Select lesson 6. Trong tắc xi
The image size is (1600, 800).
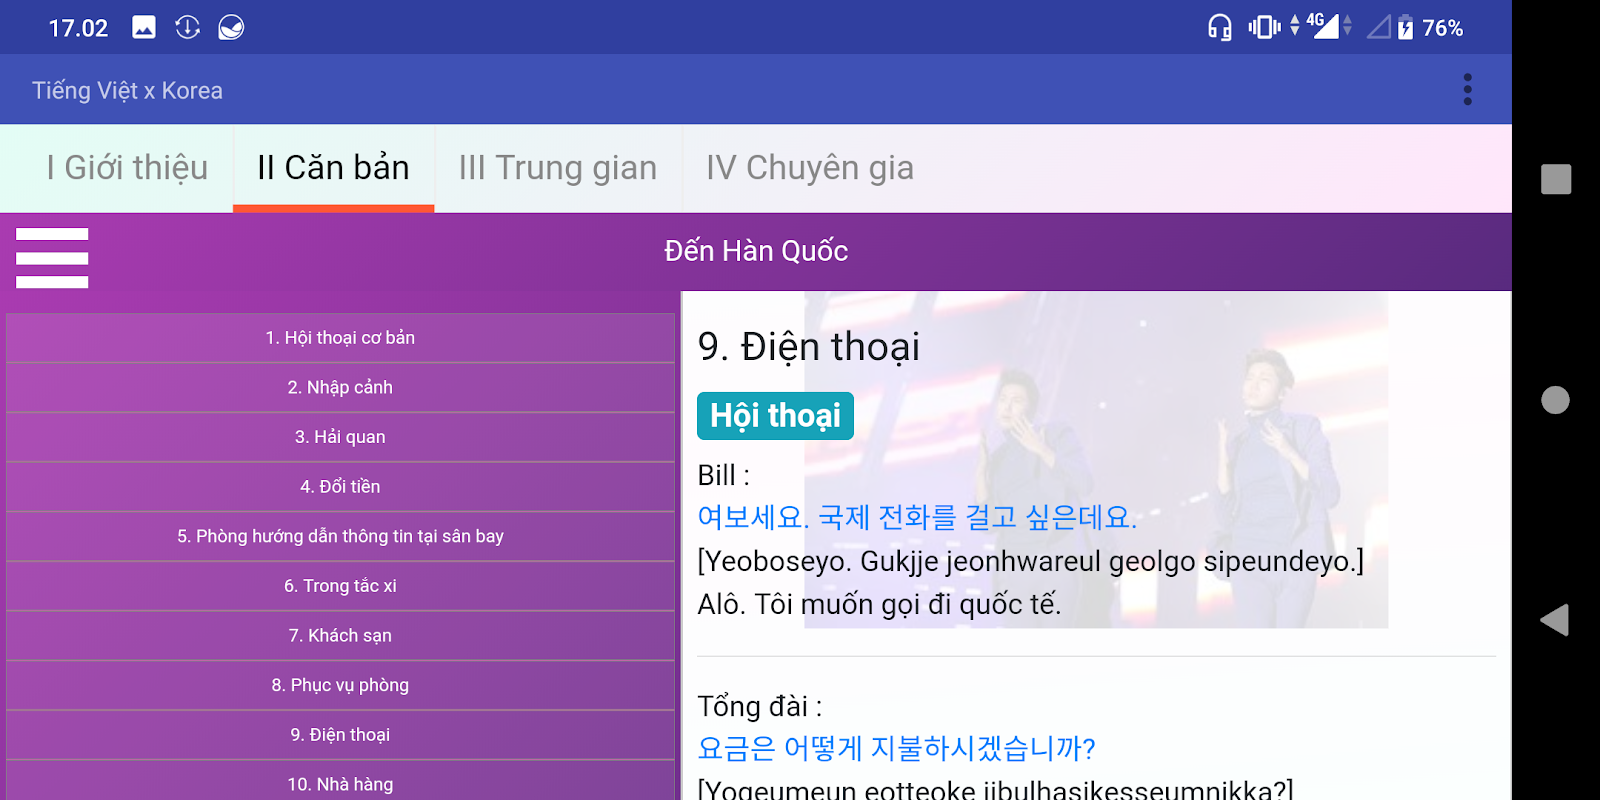tap(340, 586)
